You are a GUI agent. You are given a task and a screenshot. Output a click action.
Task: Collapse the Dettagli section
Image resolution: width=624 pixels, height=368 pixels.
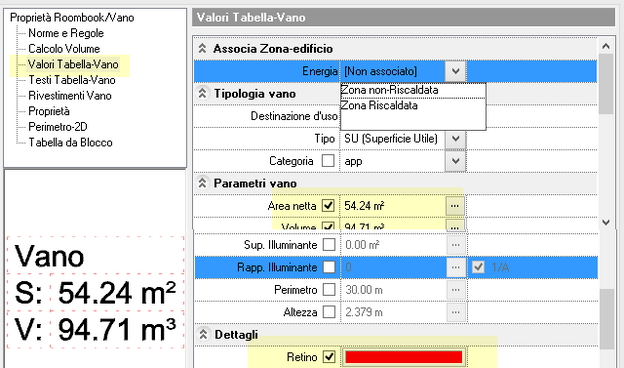coord(203,334)
